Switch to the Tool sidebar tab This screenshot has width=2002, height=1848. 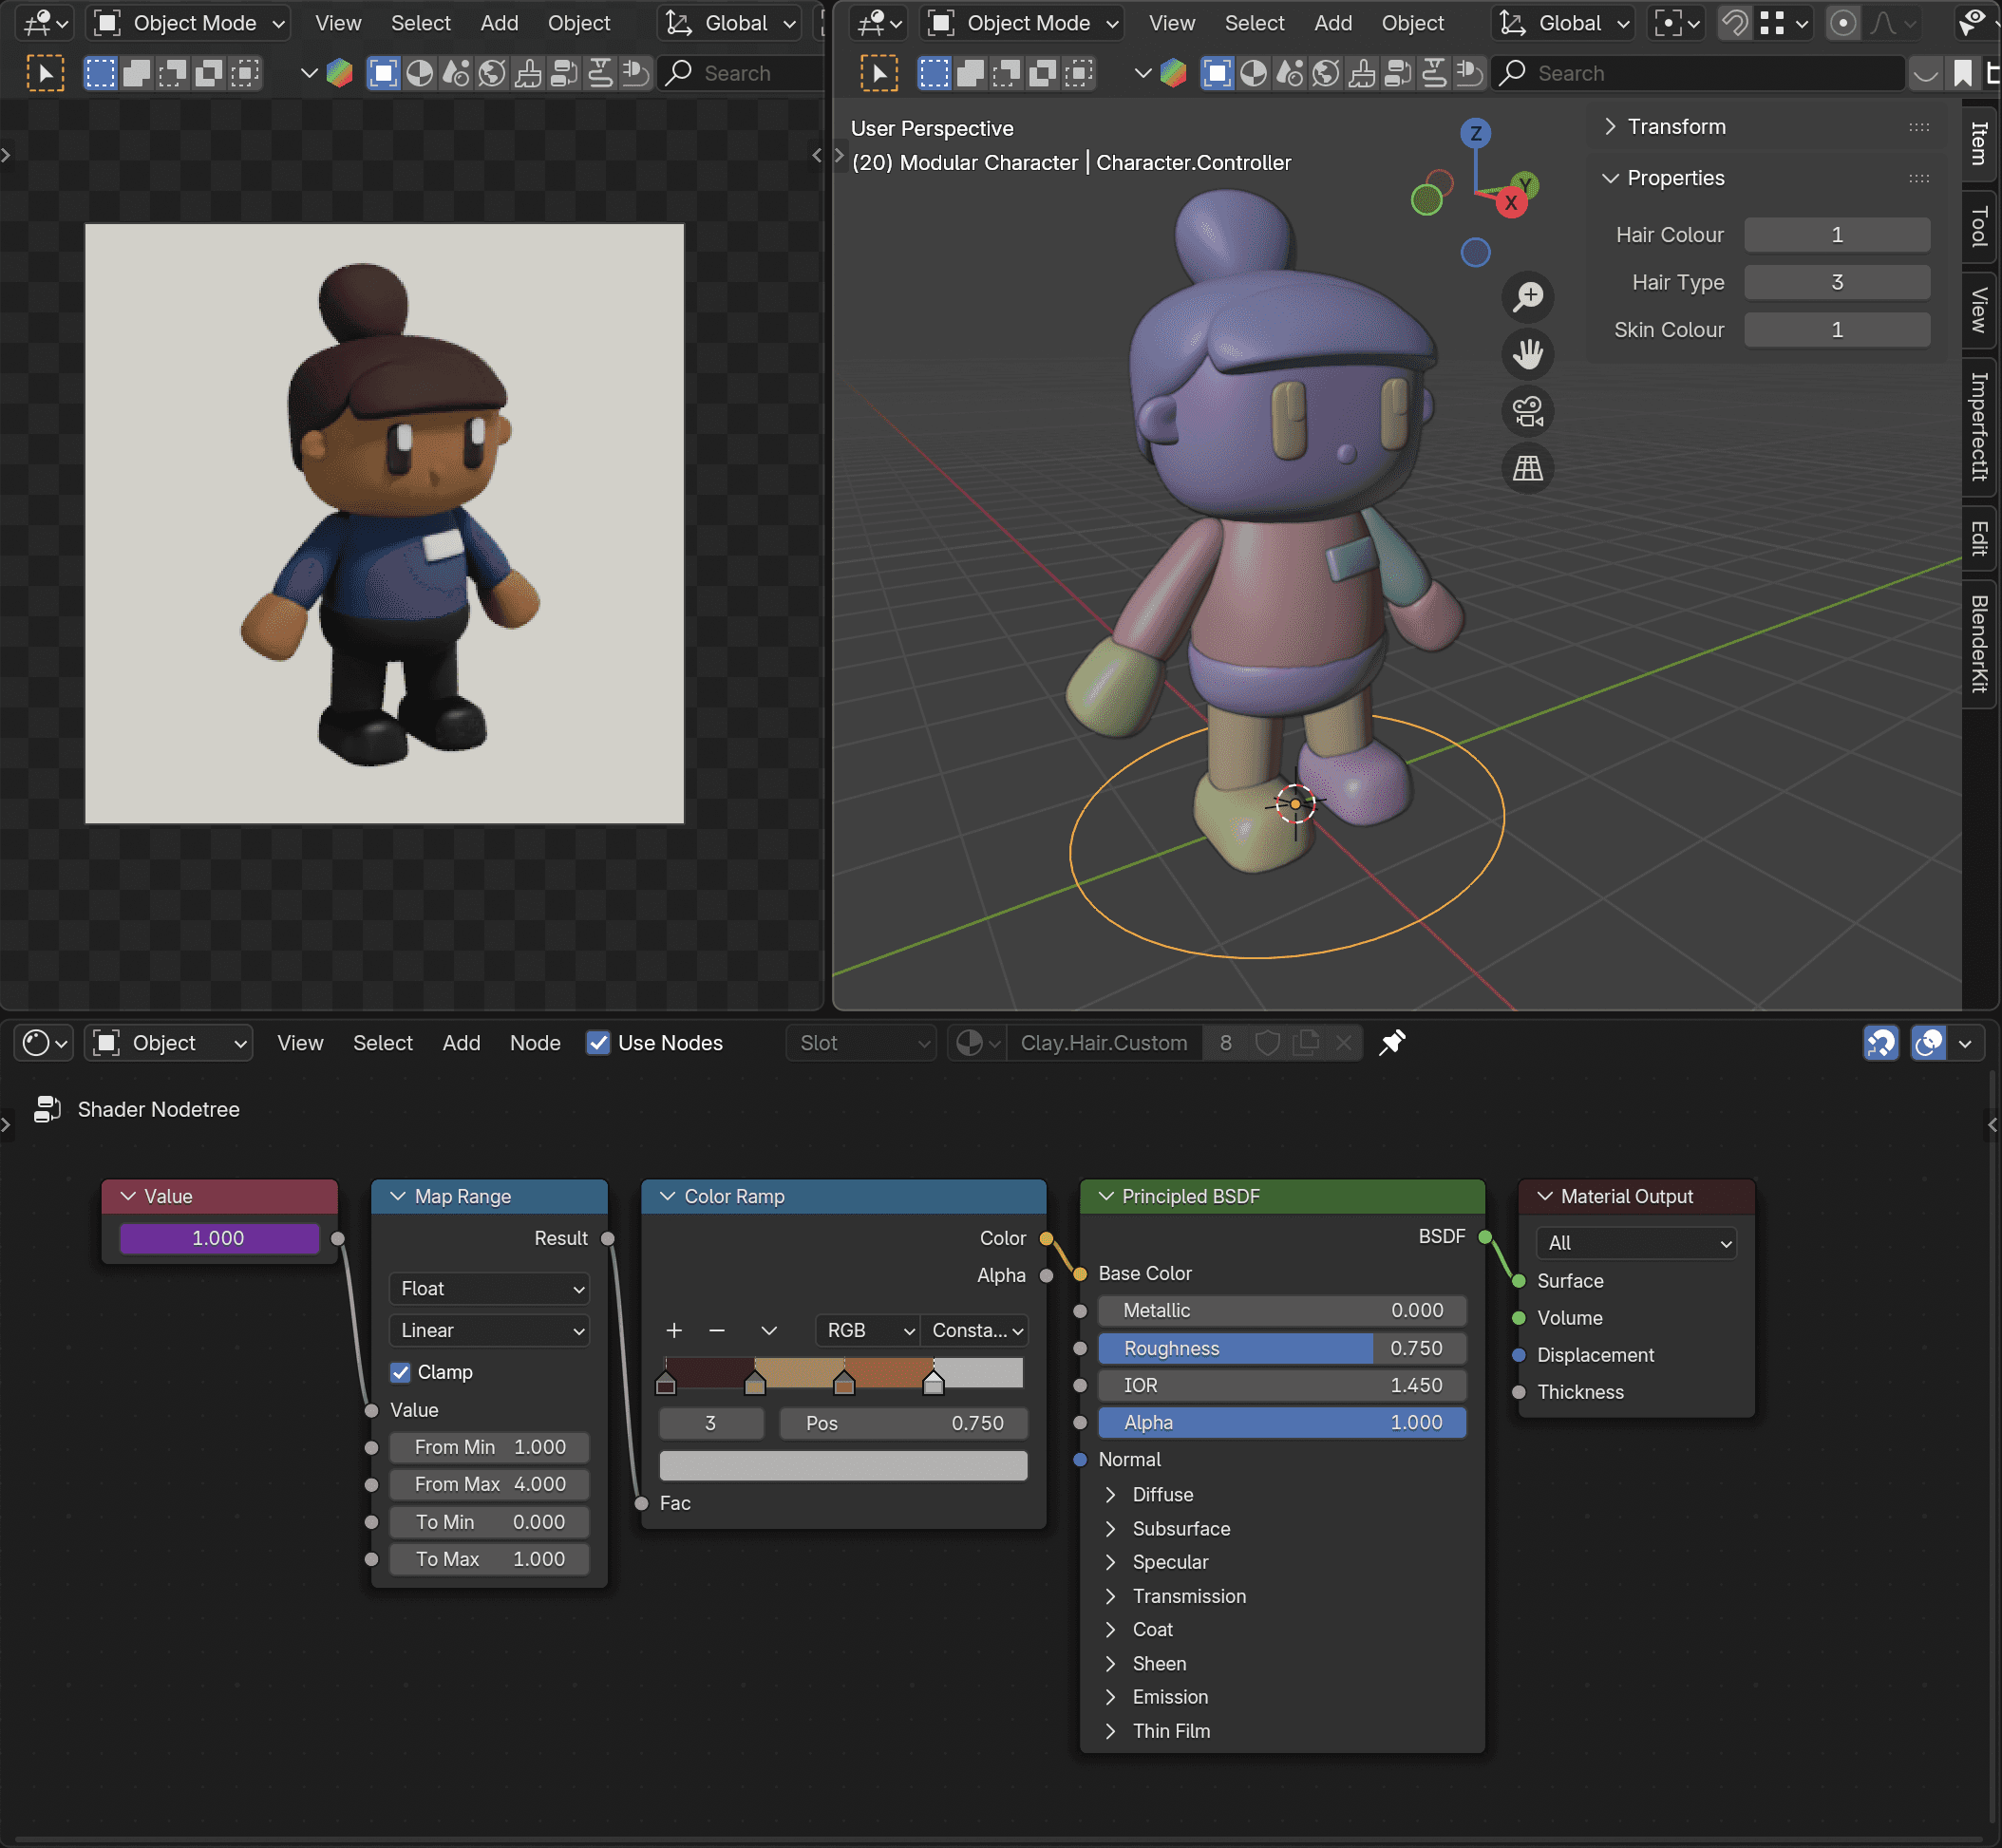[x=1979, y=226]
